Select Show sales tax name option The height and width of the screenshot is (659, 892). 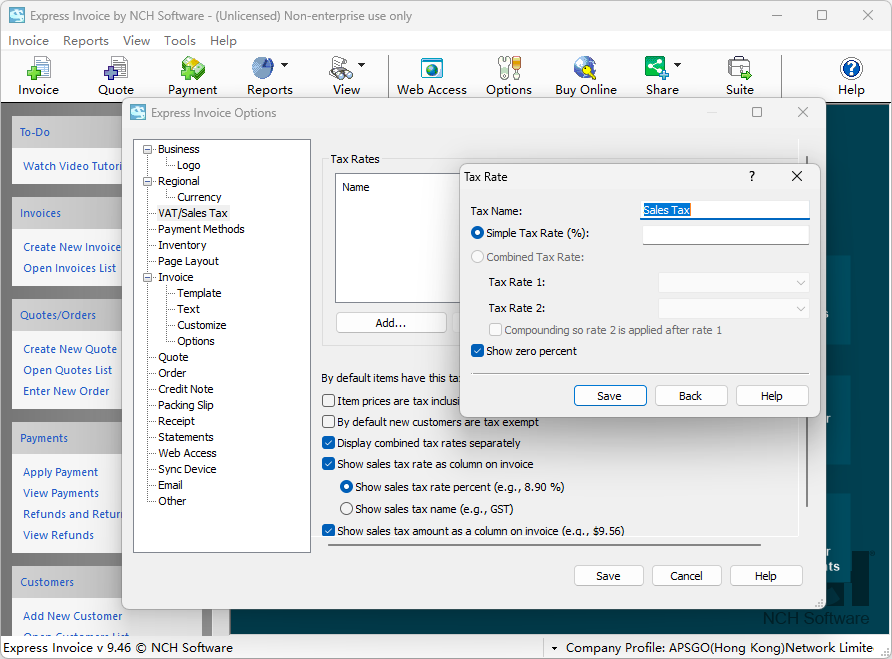(346, 508)
